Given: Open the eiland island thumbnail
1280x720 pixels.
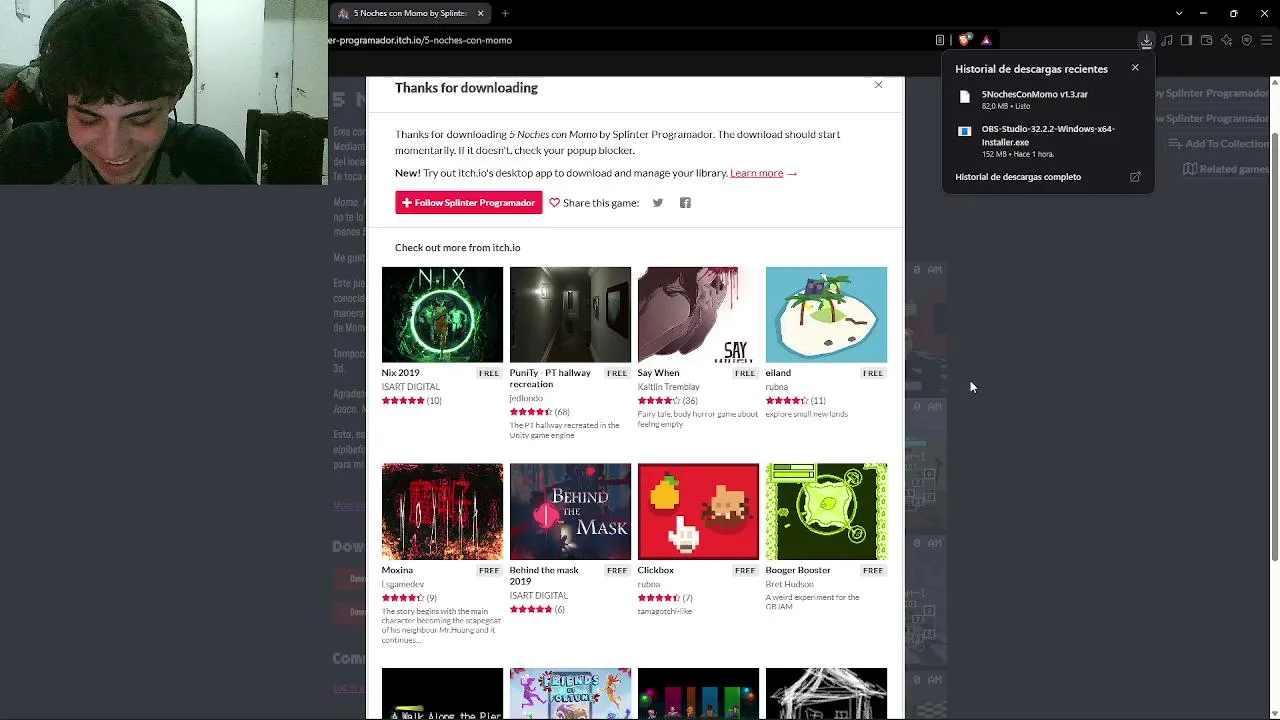Looking at the screenshot, I should point(826,314).
